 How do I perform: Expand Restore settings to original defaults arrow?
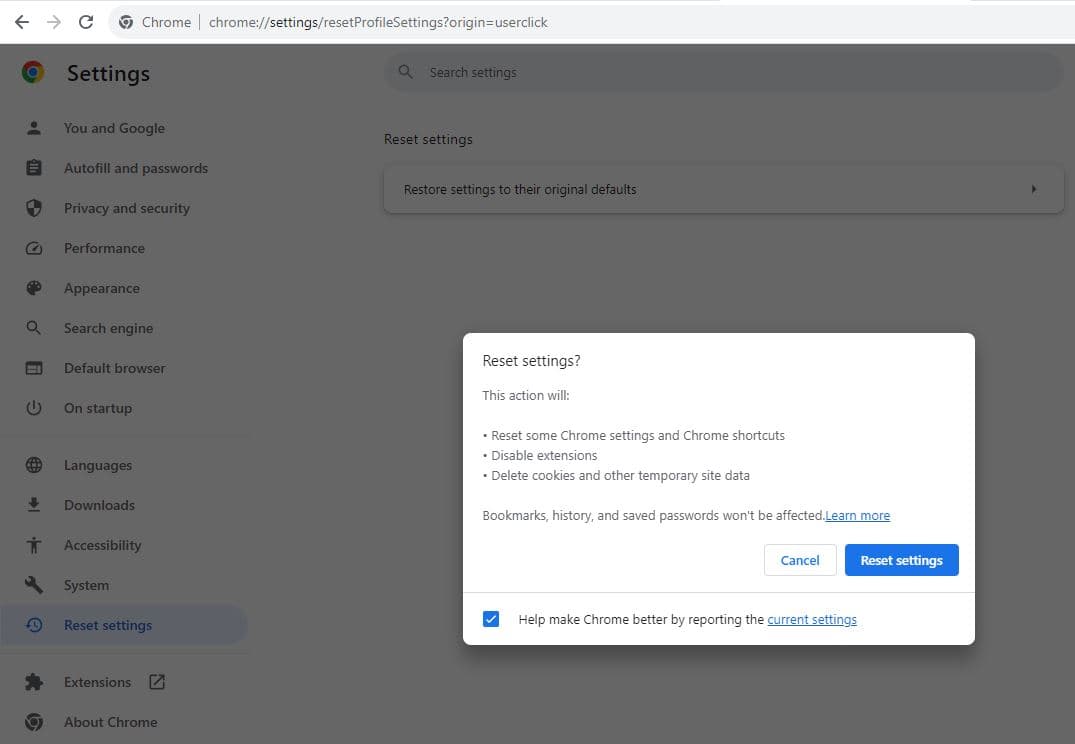pyautogui.click(x=1033, y=189)
